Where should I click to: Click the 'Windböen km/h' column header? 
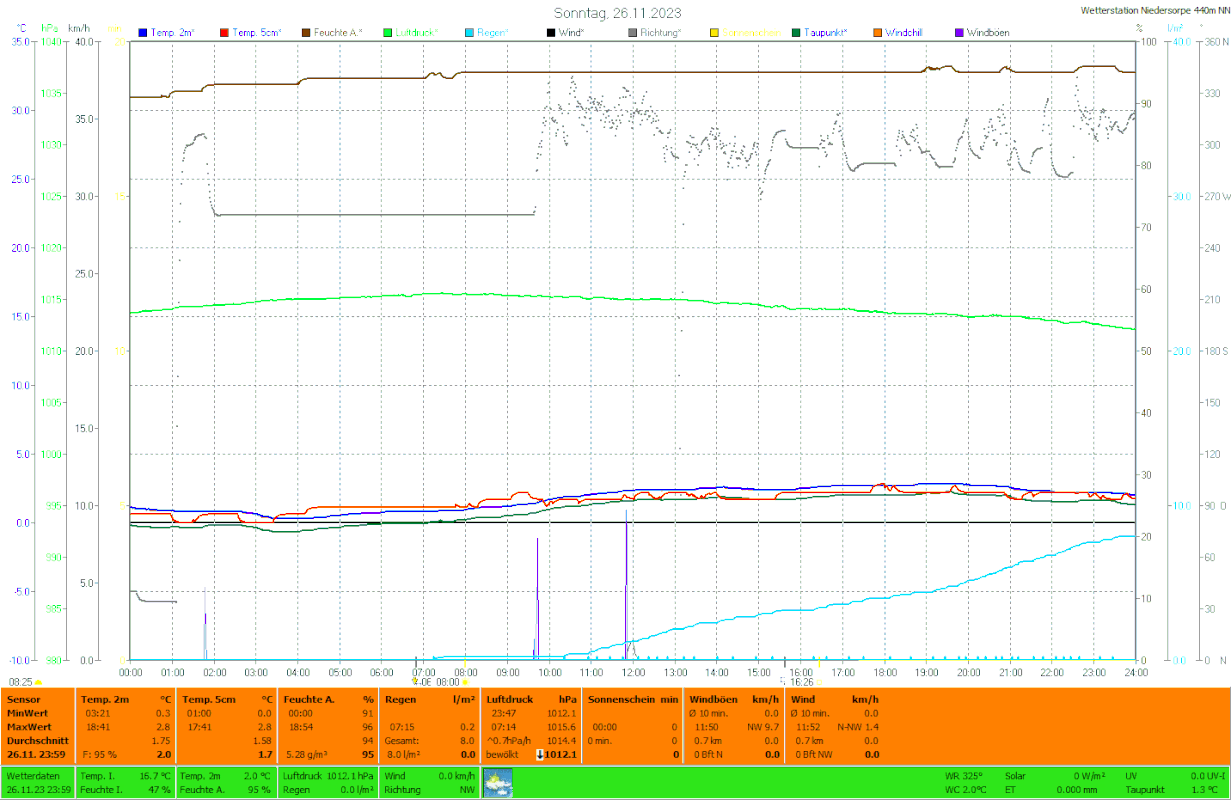[735, 700]
